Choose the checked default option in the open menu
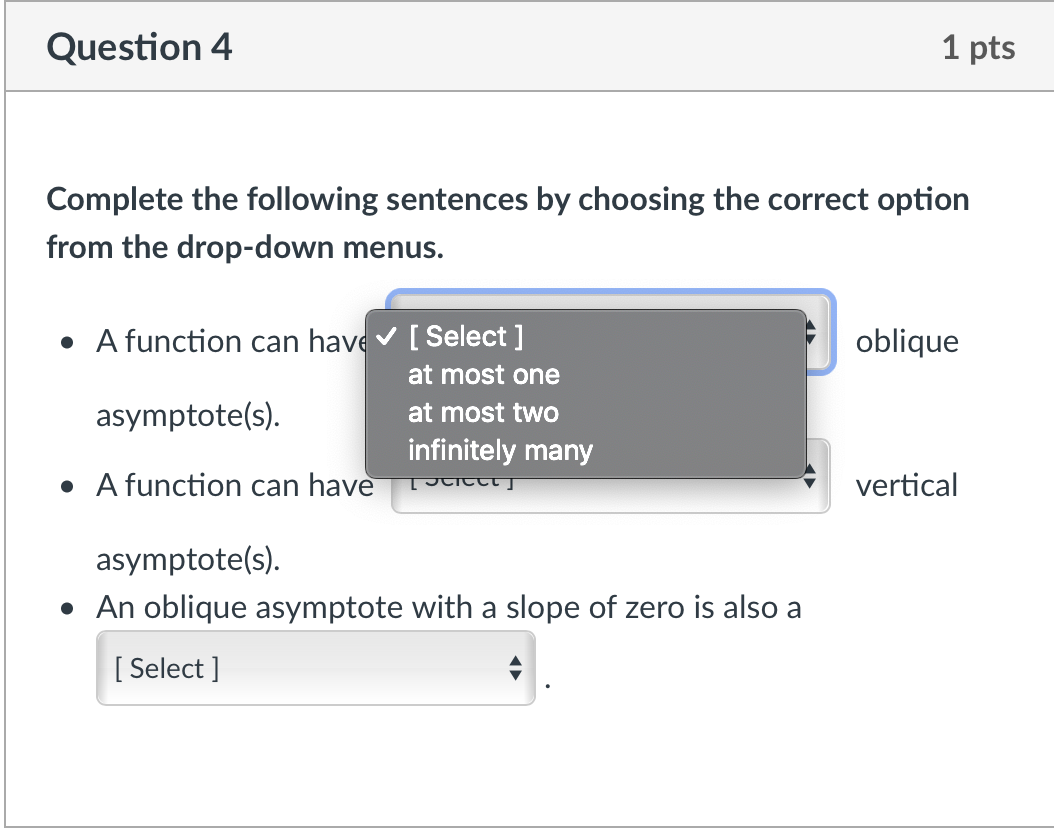Image resolution: width=1054 pixels, height=836 pixels. (x=465, y=336)
